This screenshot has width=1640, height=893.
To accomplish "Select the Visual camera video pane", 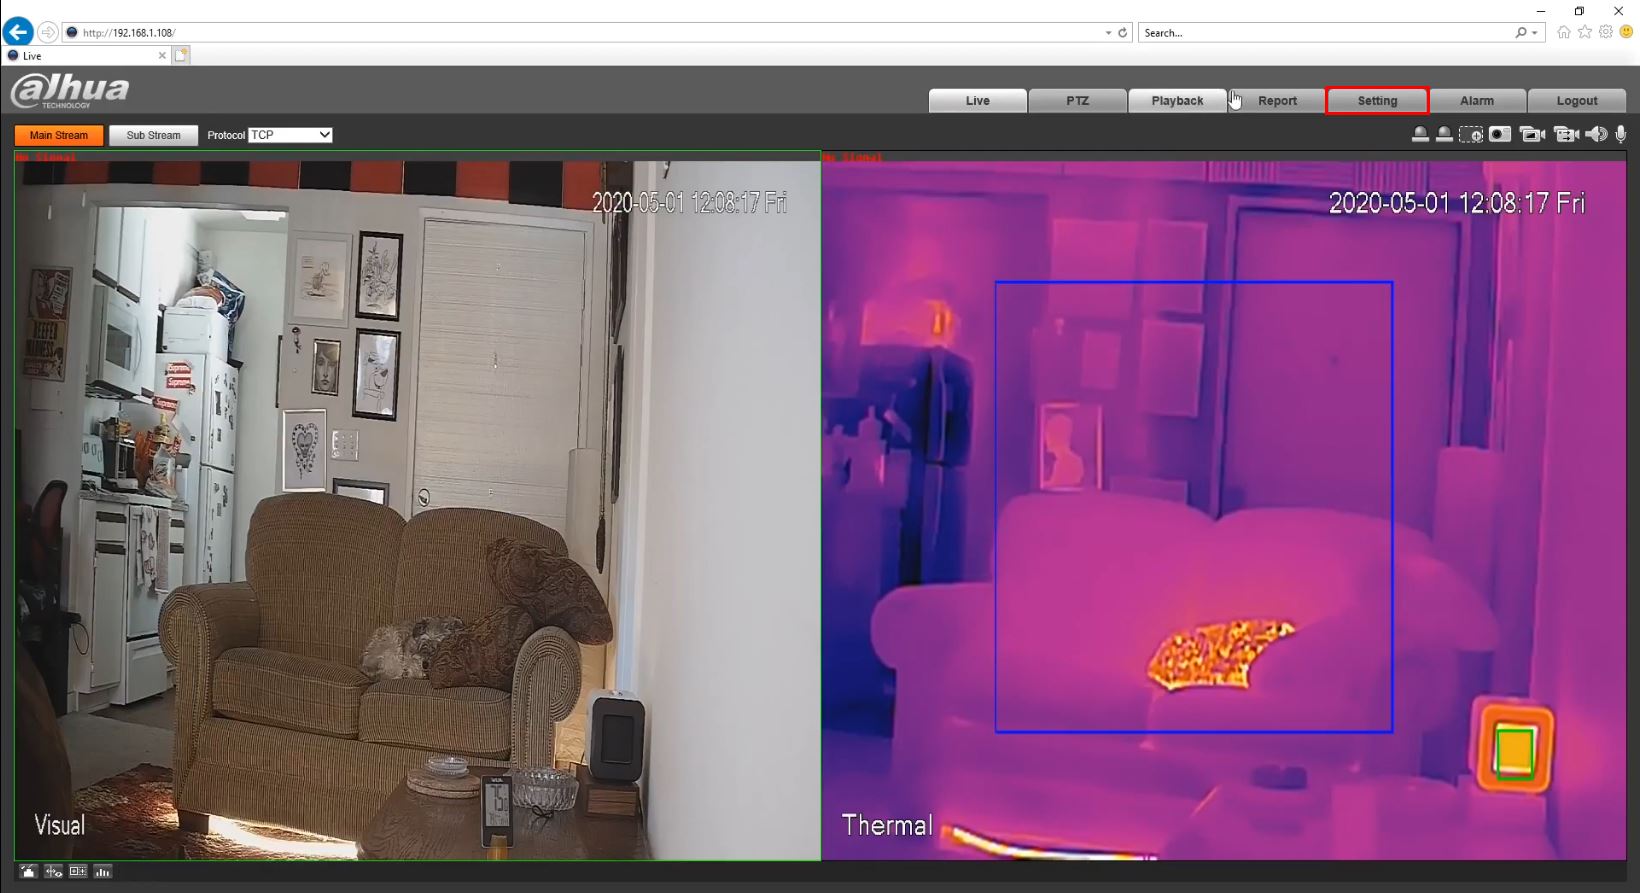I will [x=418, y=506].
